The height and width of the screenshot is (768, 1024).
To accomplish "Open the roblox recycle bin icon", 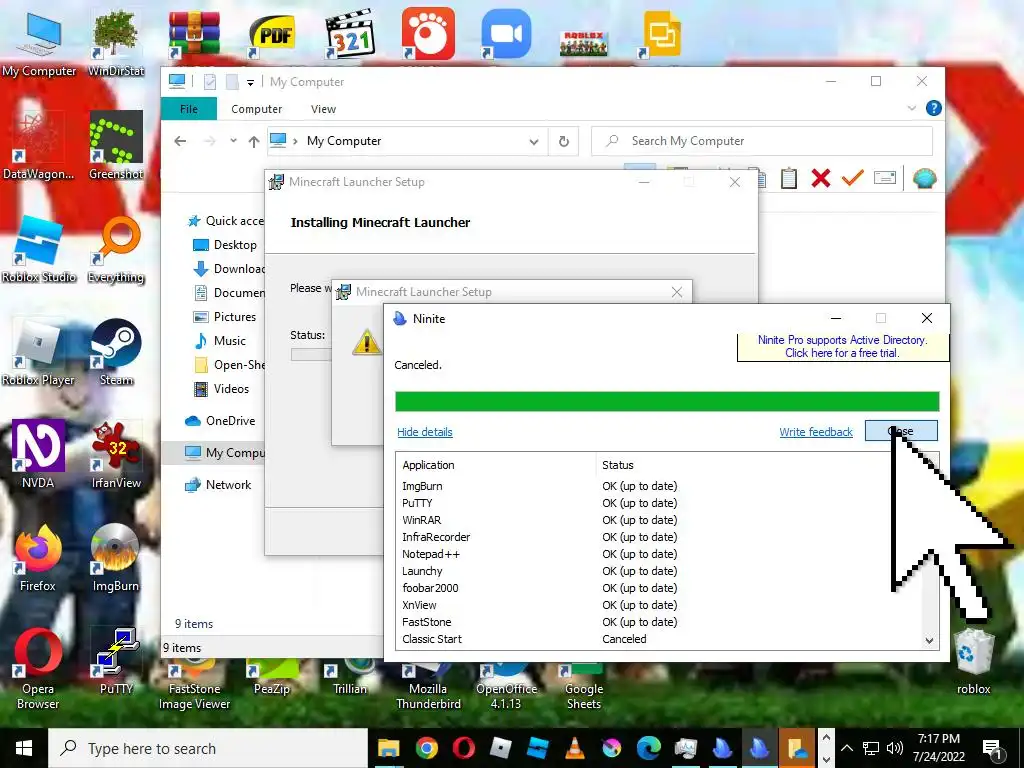I will tap(973, 660).
